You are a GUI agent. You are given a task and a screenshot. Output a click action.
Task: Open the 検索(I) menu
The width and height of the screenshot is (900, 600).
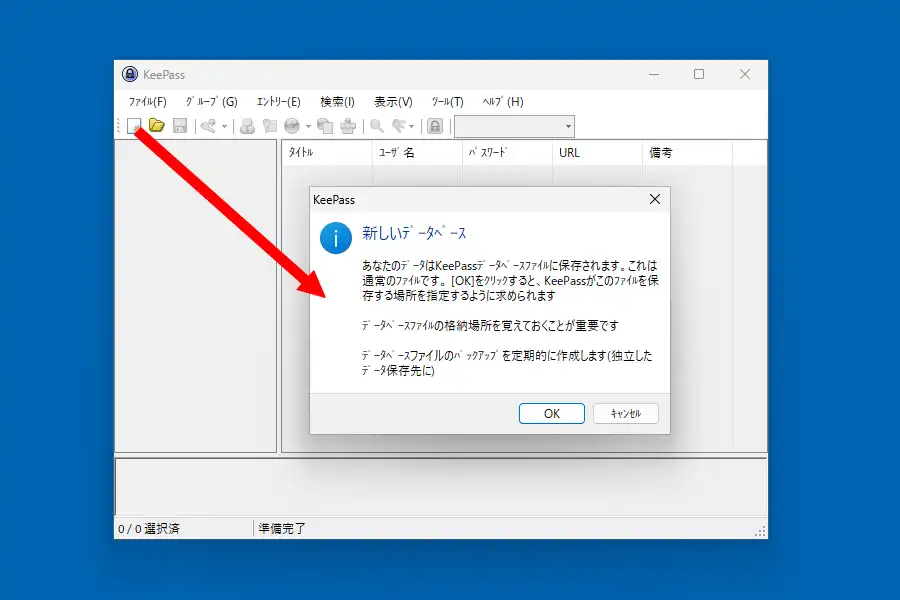[338, 102]
